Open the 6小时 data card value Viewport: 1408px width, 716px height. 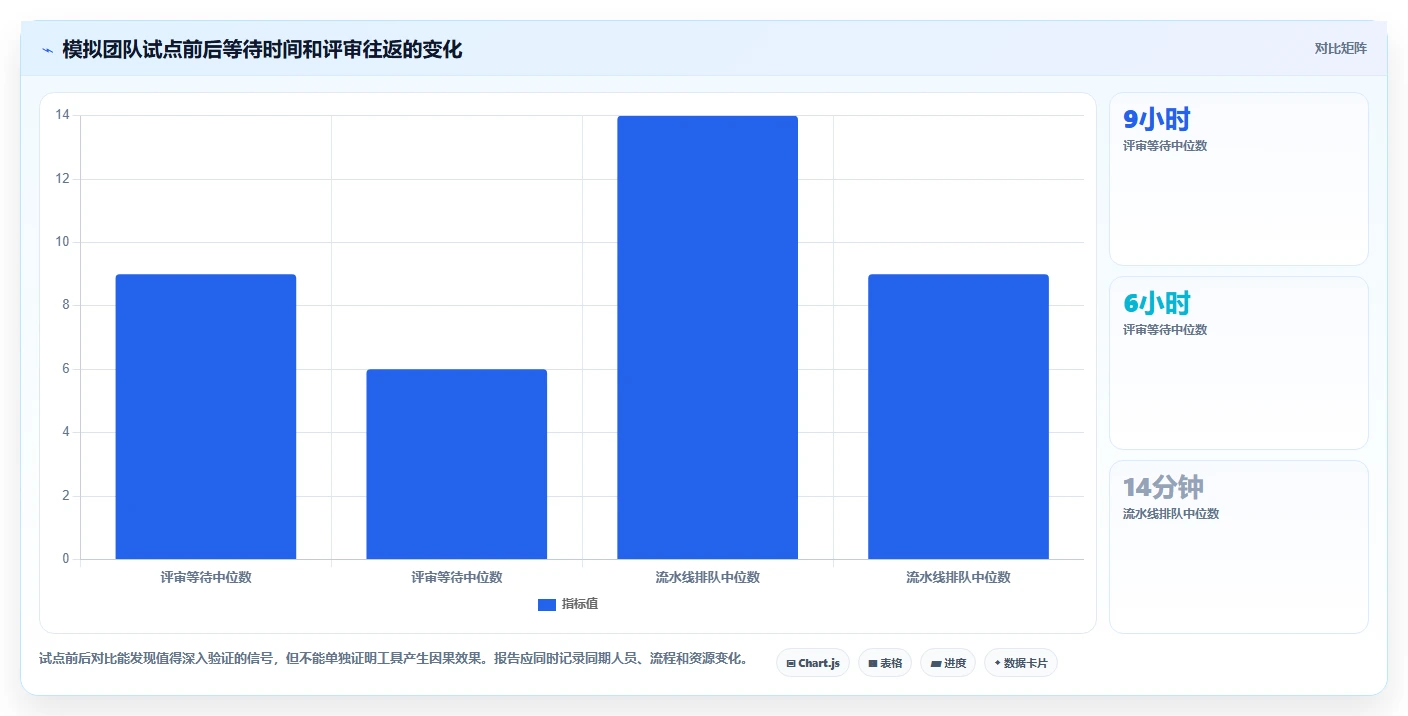point(1157,304)
